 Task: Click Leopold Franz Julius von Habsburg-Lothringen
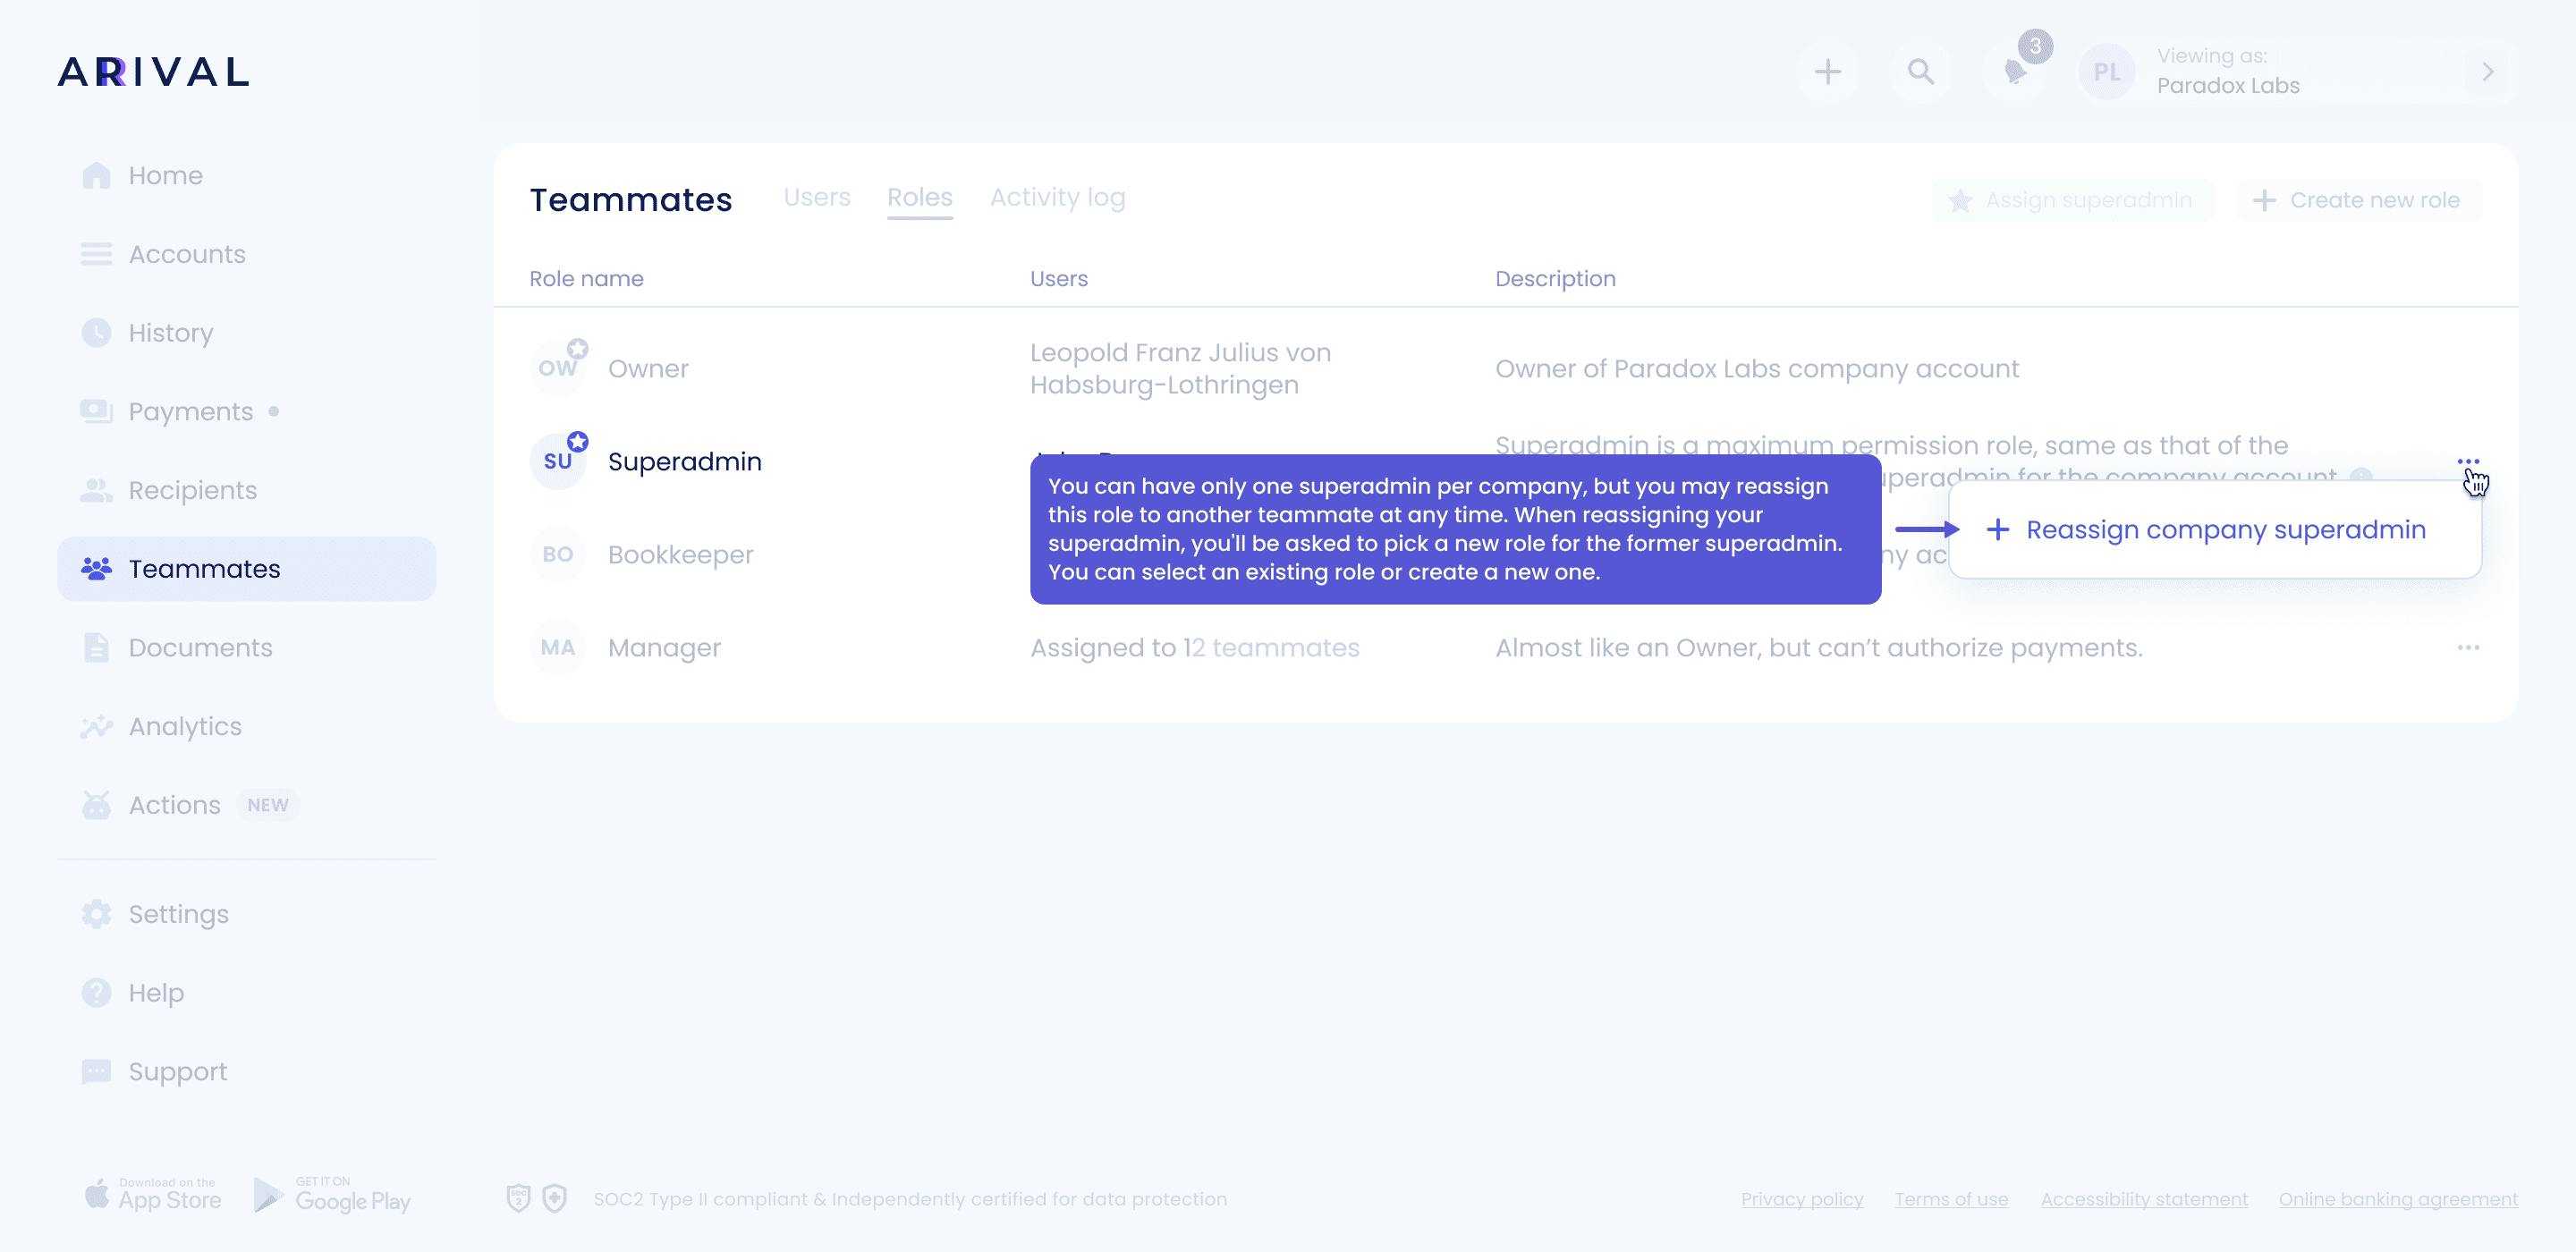tap(1180, 369)
